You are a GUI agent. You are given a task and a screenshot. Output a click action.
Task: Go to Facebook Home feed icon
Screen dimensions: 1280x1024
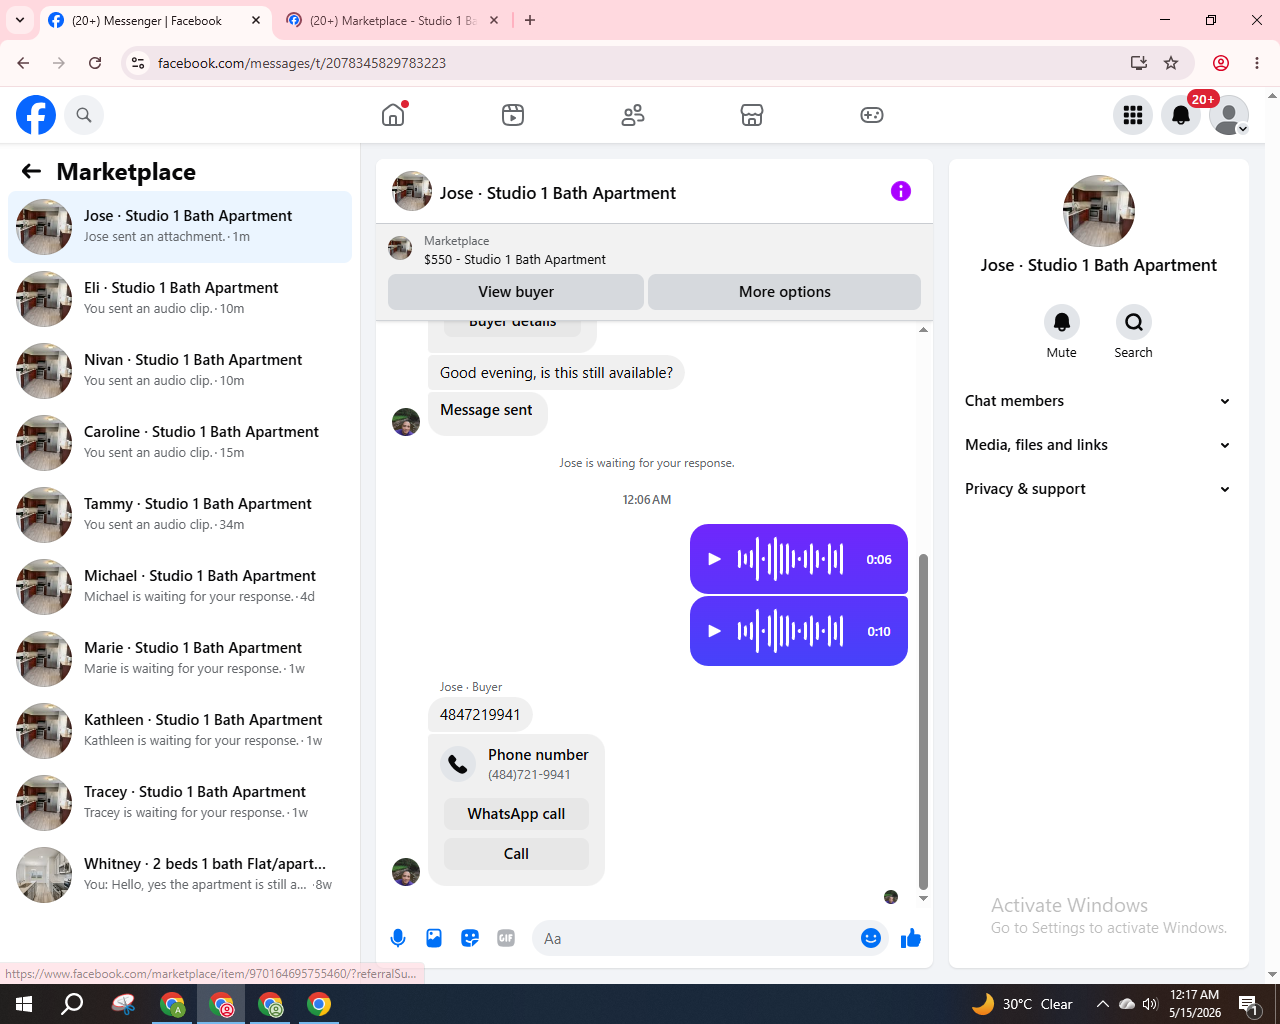(393, 115)
